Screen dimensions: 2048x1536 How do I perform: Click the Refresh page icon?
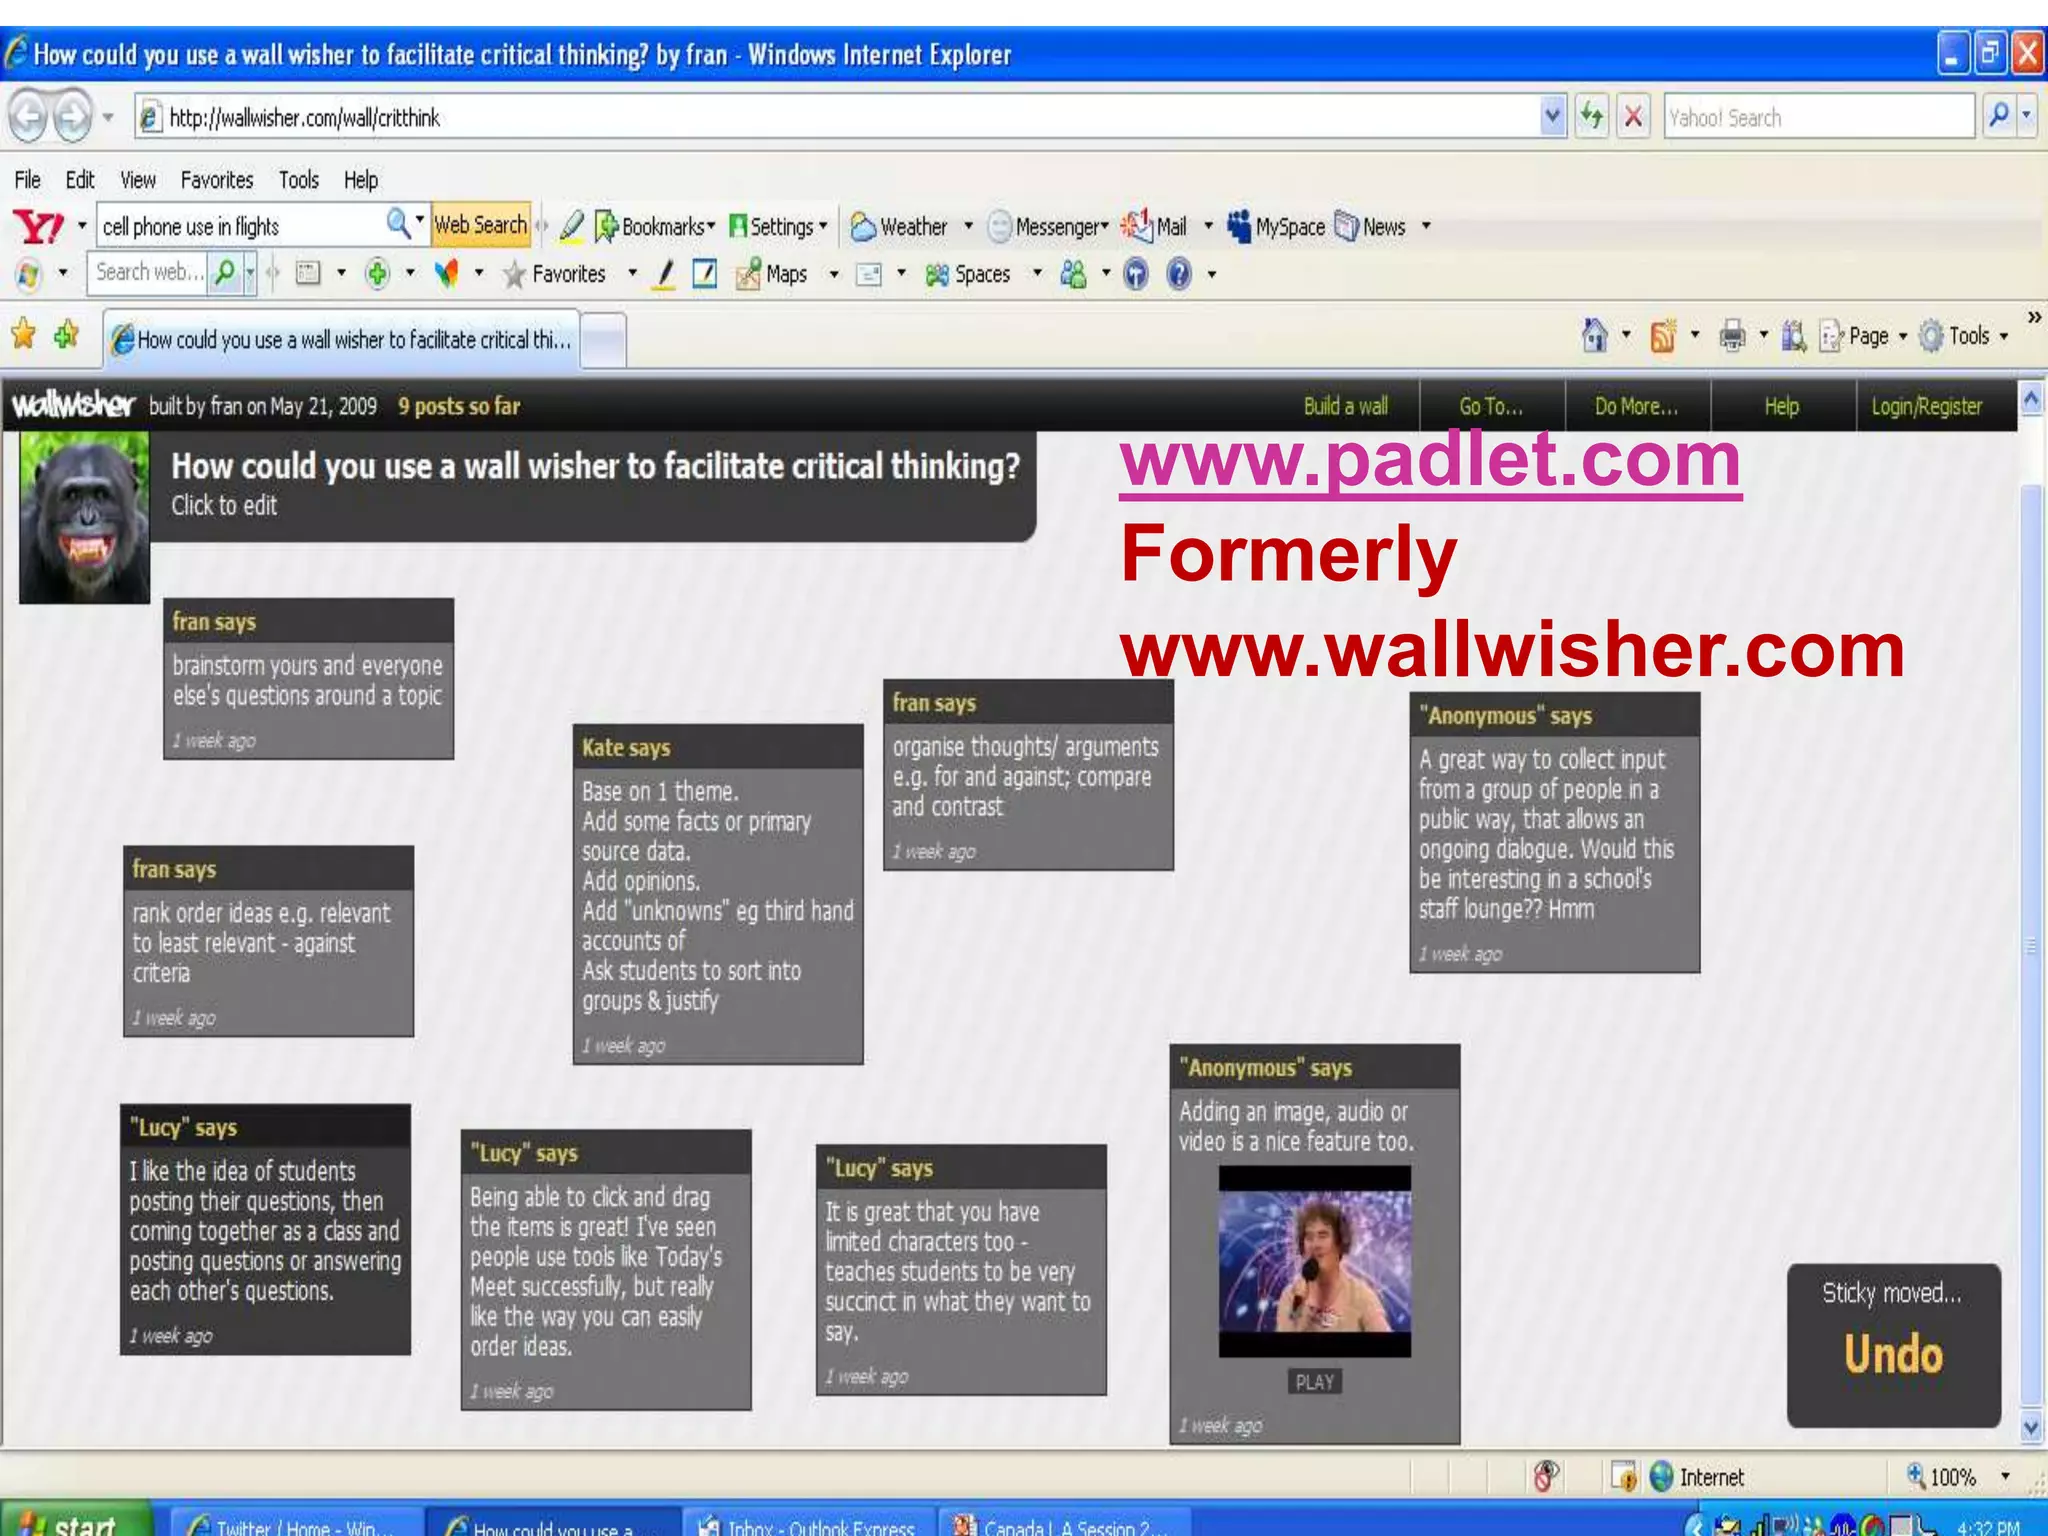point(1591,117)
